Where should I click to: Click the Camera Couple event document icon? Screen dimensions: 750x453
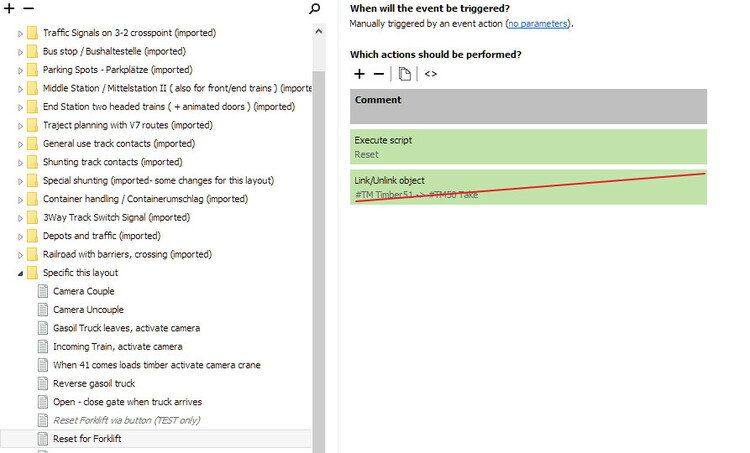point(43,291)
